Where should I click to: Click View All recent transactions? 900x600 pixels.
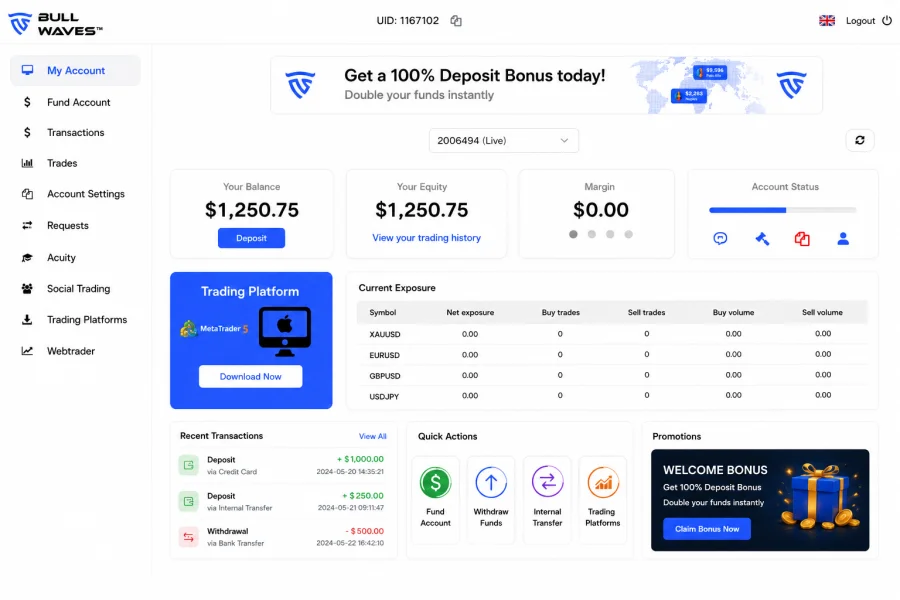pos(373,436)
